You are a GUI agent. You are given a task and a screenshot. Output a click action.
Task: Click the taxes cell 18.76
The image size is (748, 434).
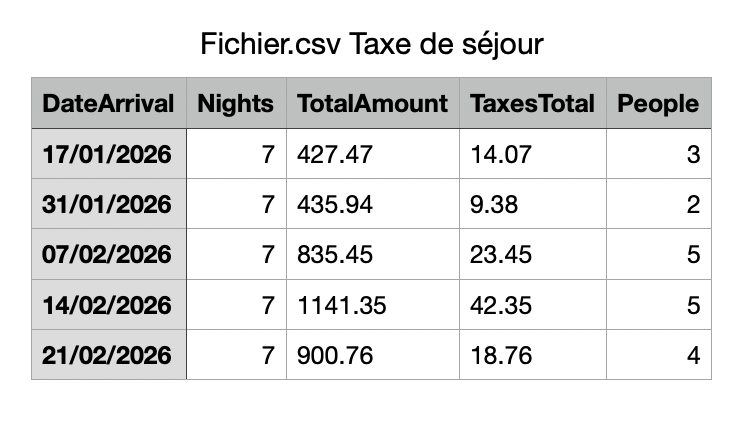(532, 354)
